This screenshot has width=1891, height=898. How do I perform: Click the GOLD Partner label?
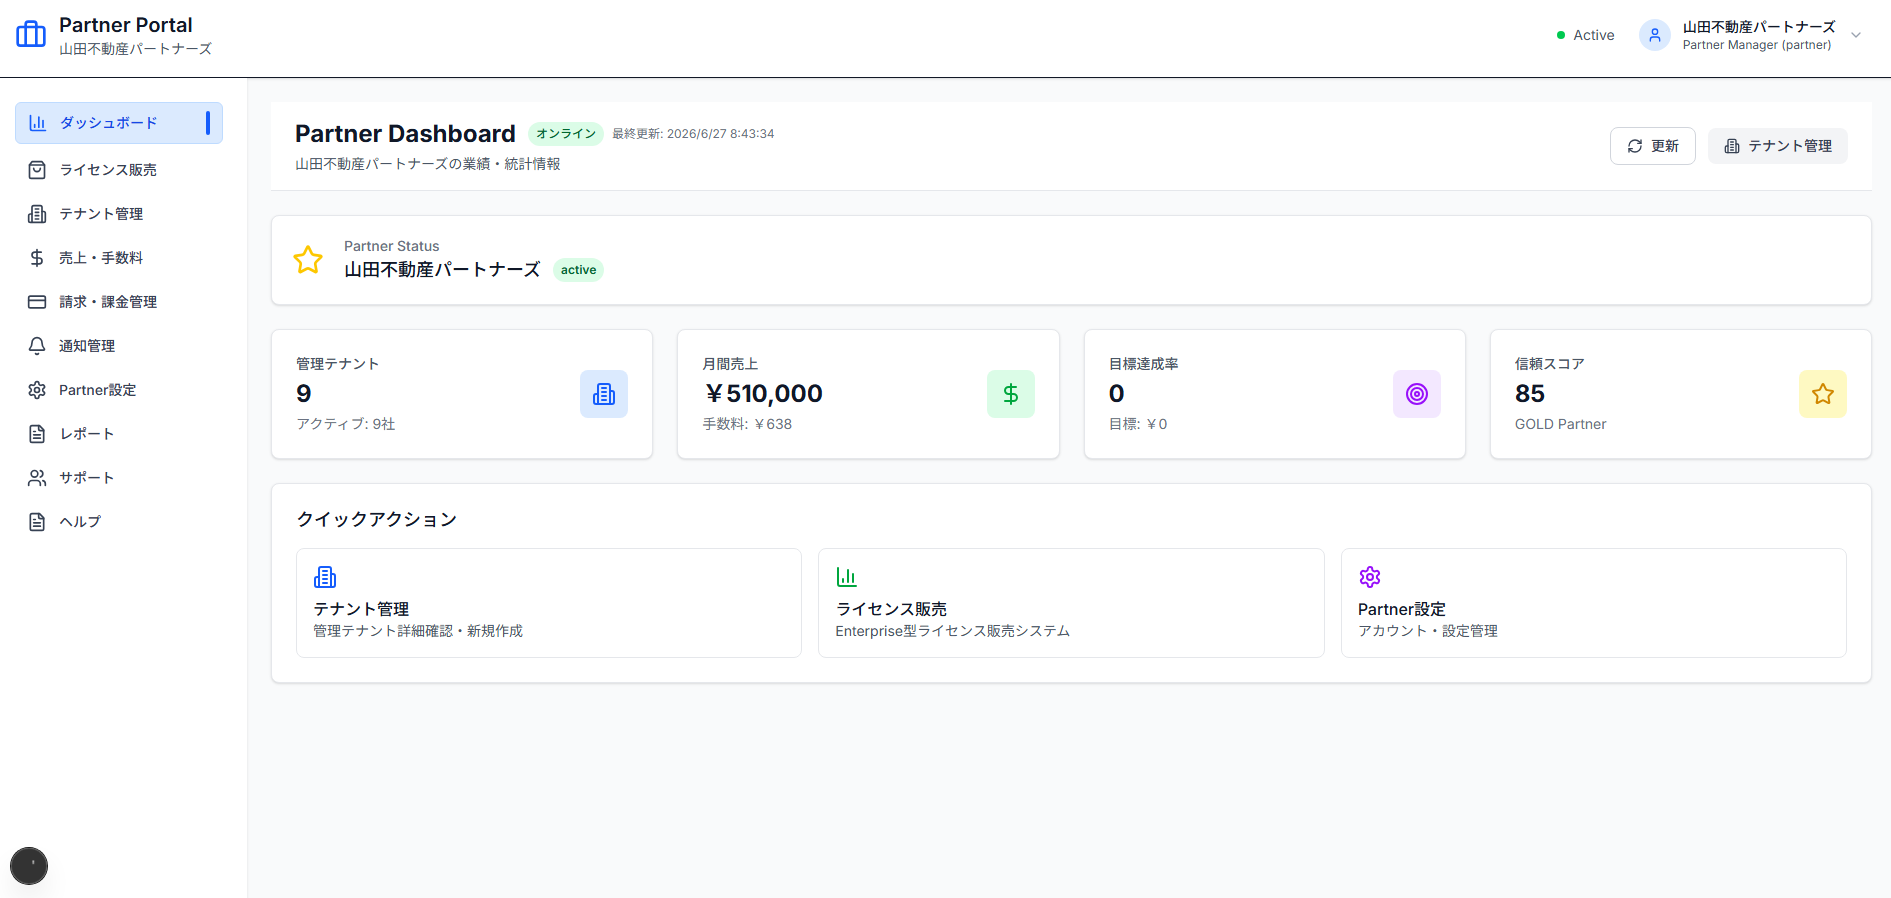1560,424
